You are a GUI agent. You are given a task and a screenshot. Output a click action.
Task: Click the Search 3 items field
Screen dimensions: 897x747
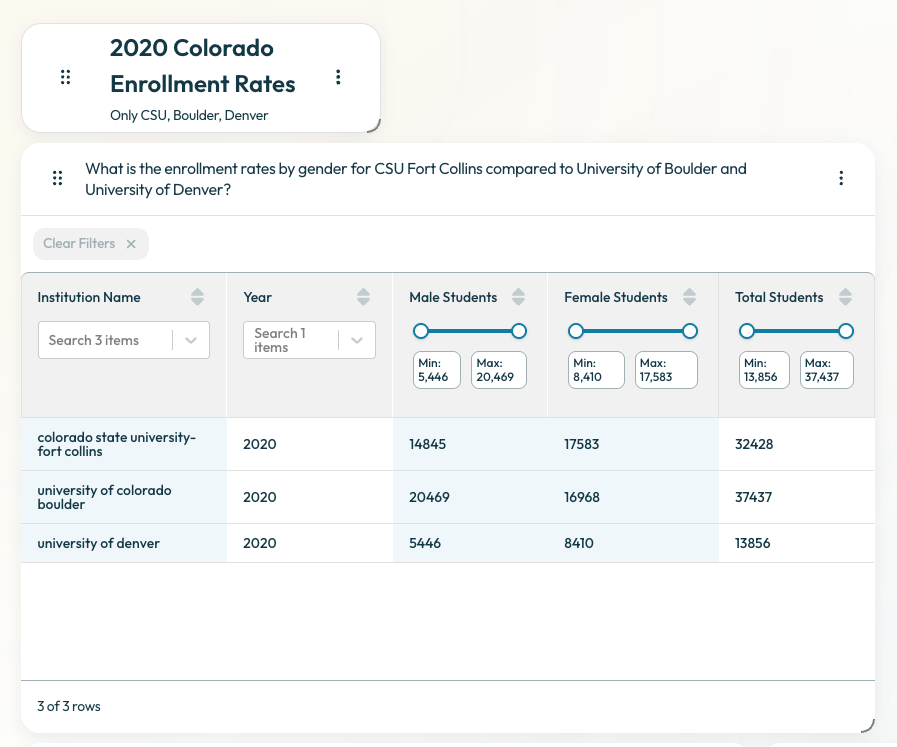[x=124, y=340]
